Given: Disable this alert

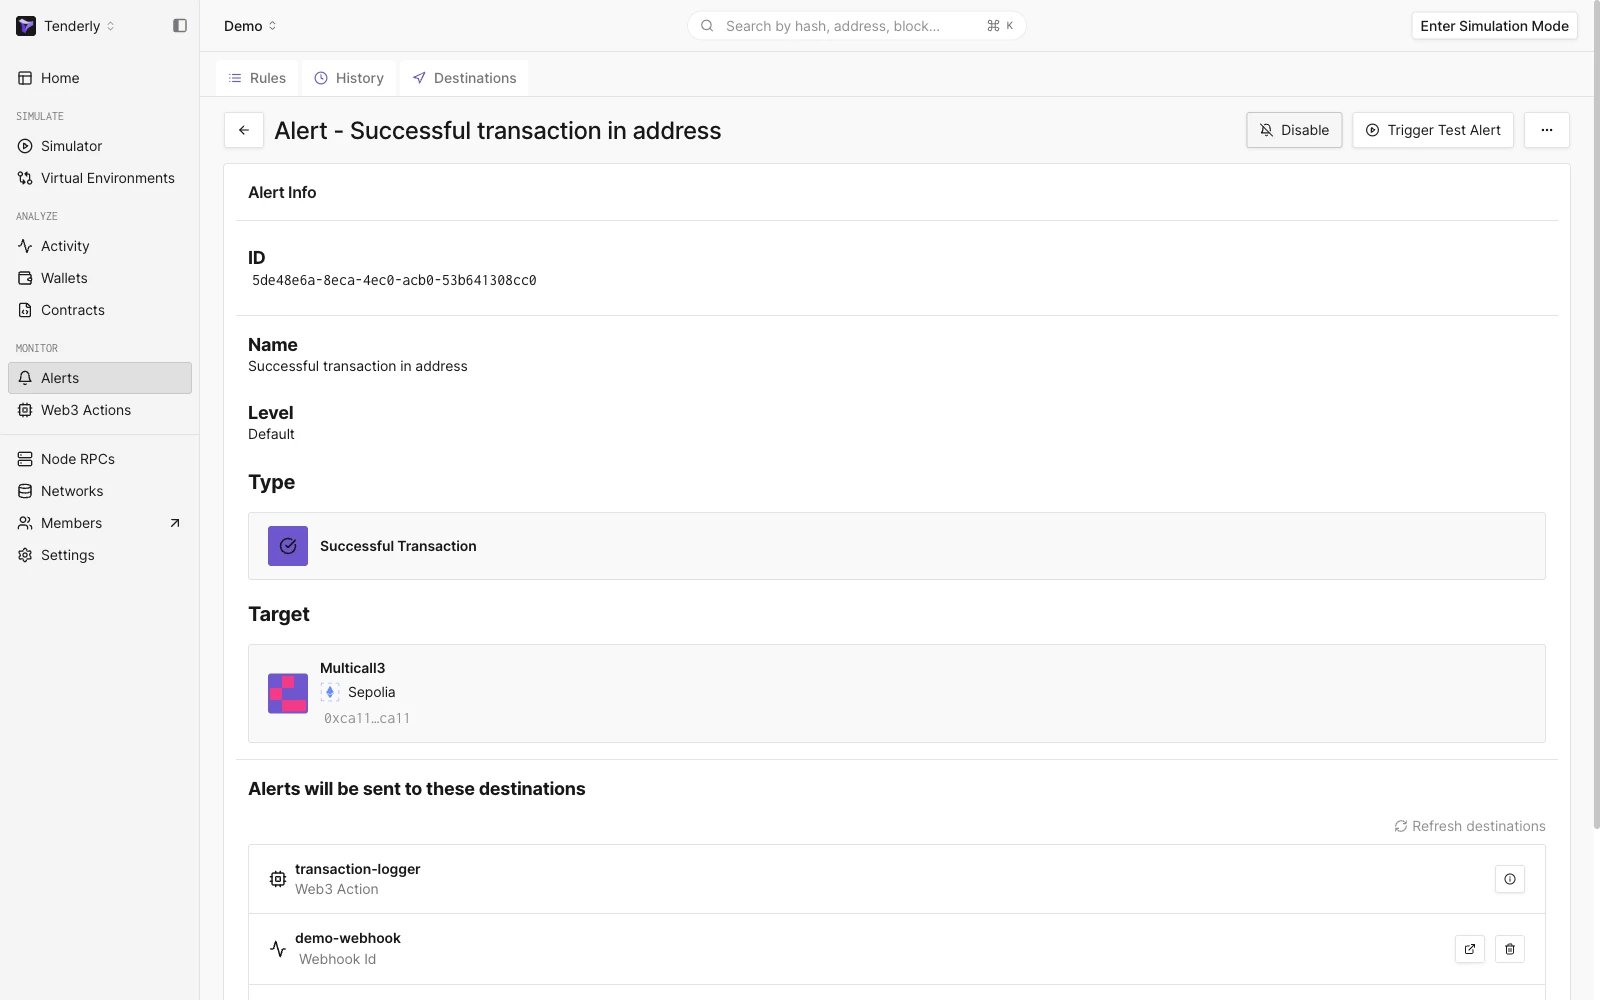Looking at the screenshot, I should [1294, 130].
